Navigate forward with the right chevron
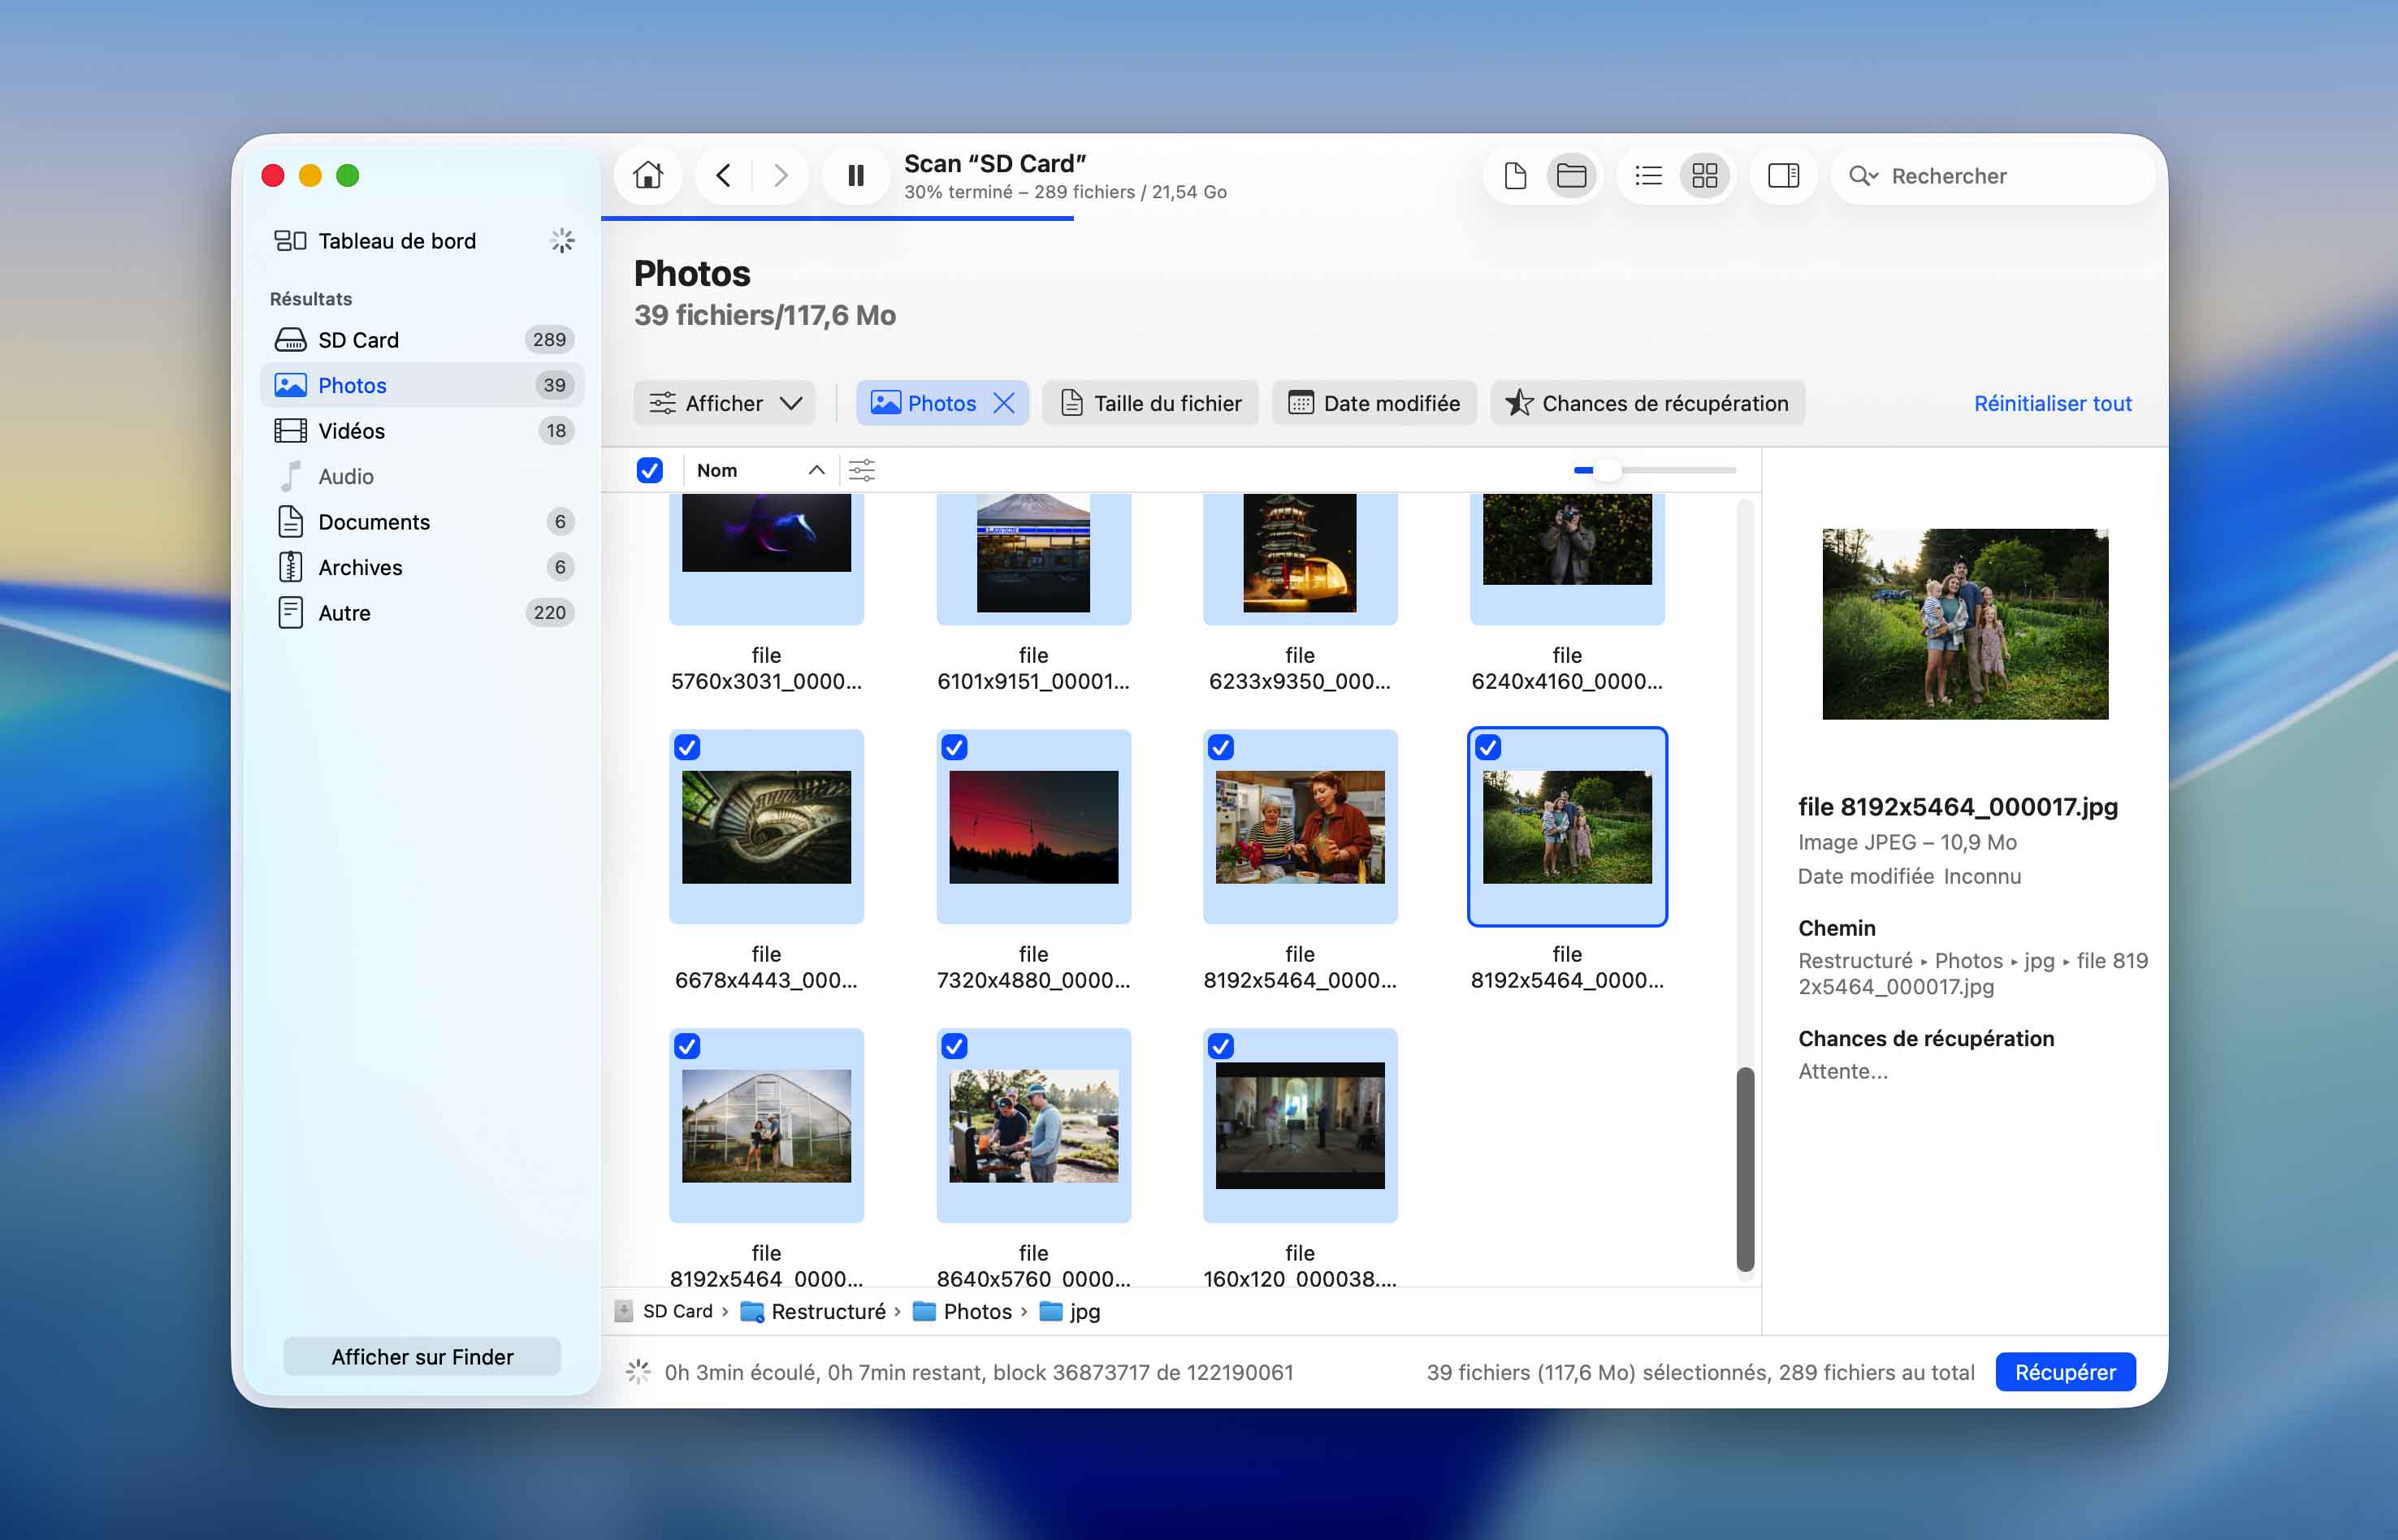The height and width of the screenshot is (1540, 2398). click(781, 176)
